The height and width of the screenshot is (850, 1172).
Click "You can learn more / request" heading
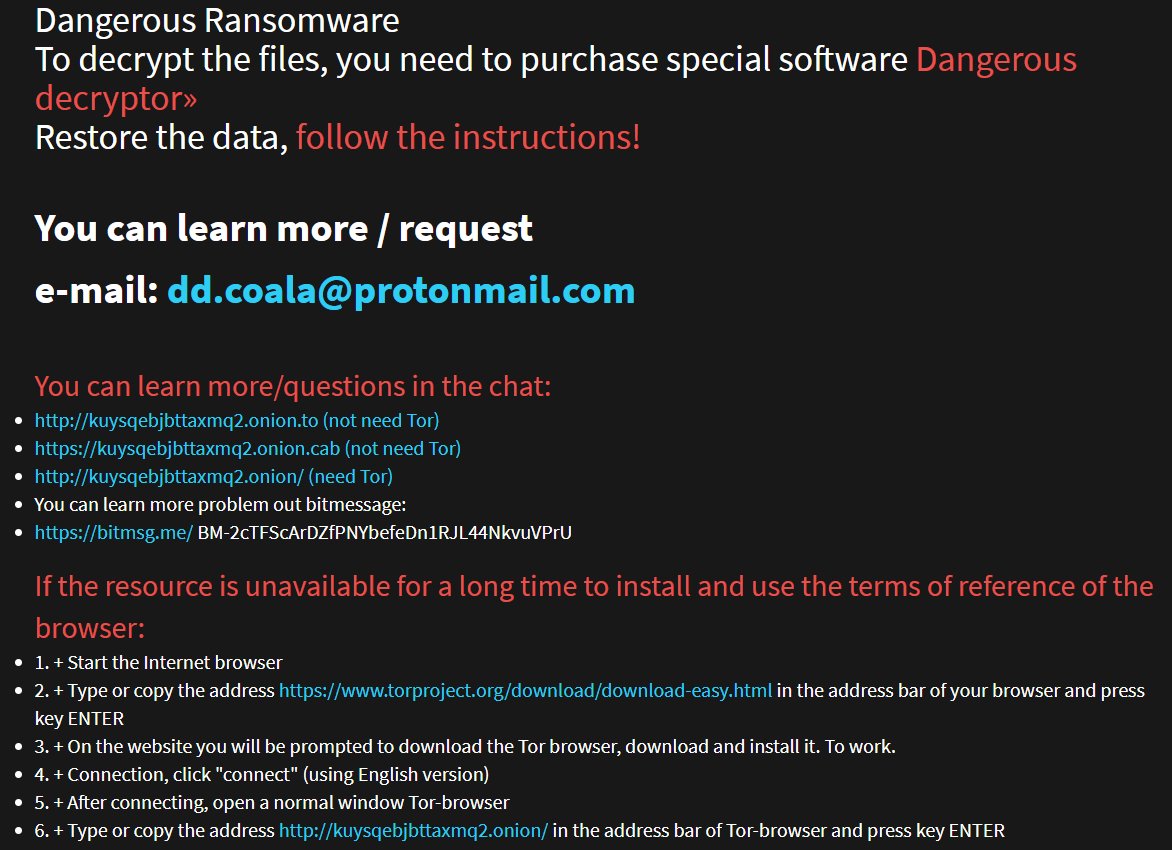[283, 228]
